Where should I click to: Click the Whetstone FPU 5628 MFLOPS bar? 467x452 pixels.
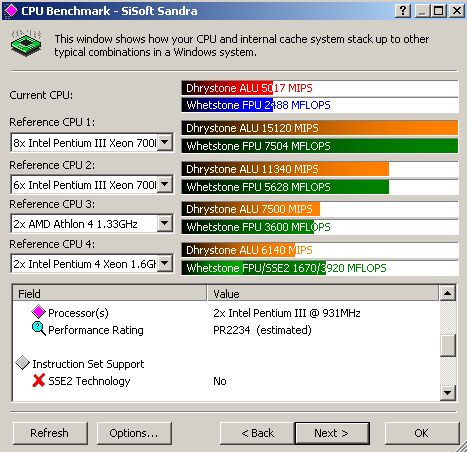coord(320,187)
